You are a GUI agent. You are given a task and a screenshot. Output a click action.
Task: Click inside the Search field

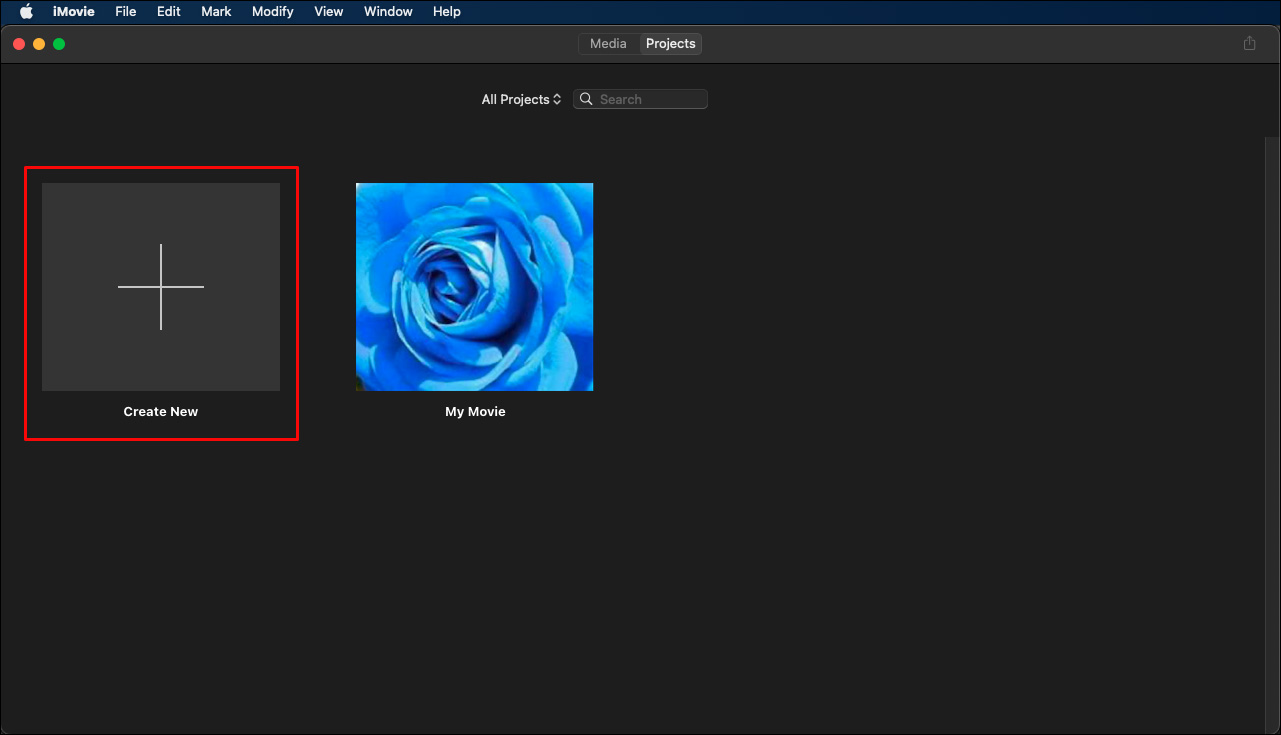(x=645, y=99)
